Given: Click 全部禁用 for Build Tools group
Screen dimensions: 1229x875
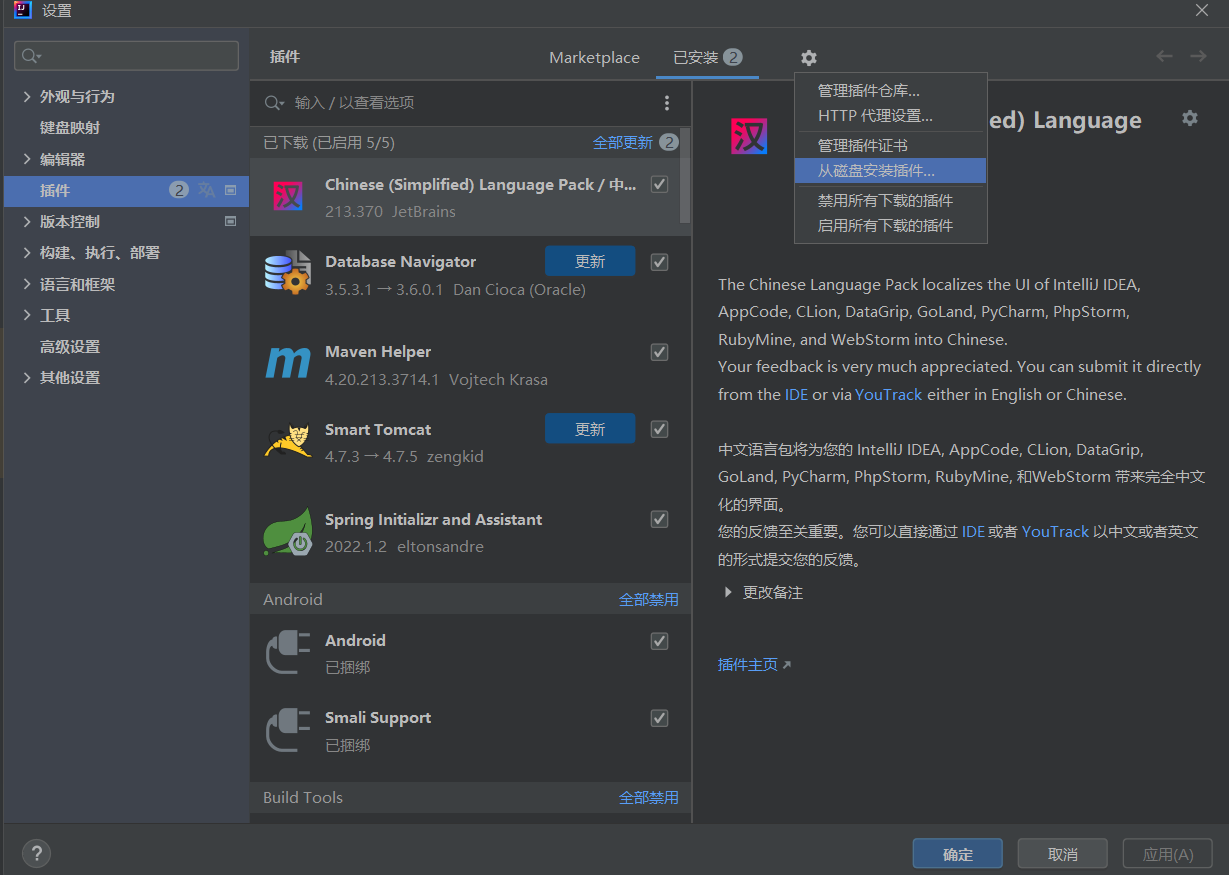Looking at the screenshot, I should (649, 797).
